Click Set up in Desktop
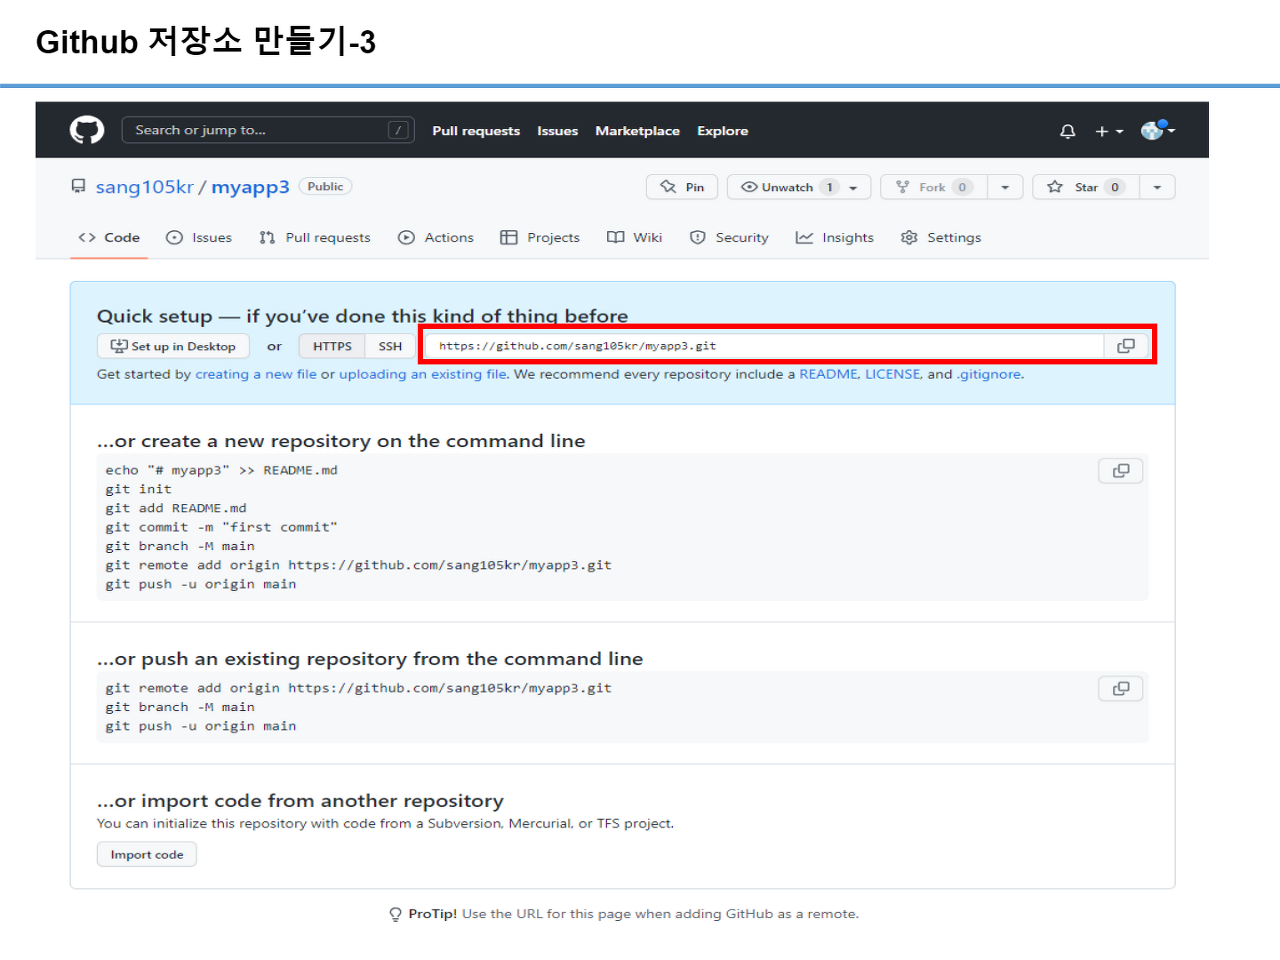 173,346
